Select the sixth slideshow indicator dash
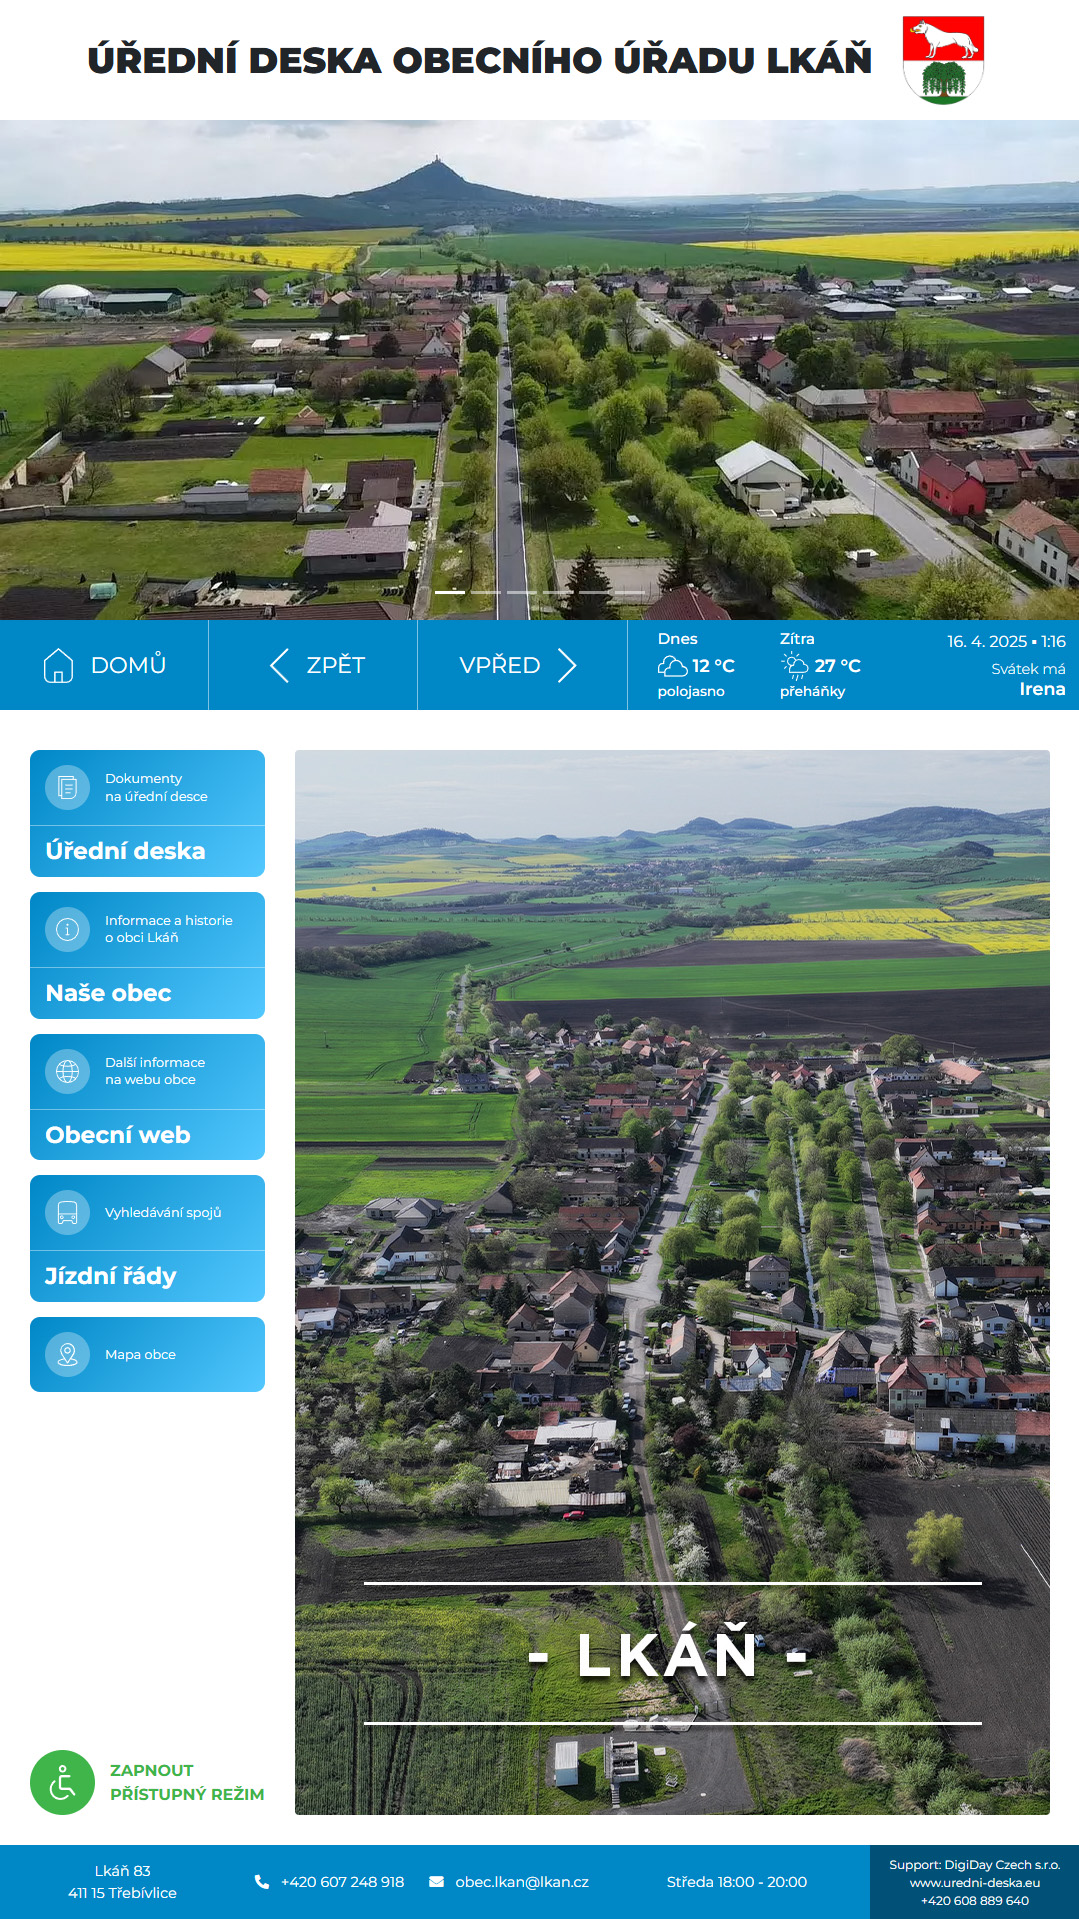Screen dimensions: 1079x1919 pos(630,592)
